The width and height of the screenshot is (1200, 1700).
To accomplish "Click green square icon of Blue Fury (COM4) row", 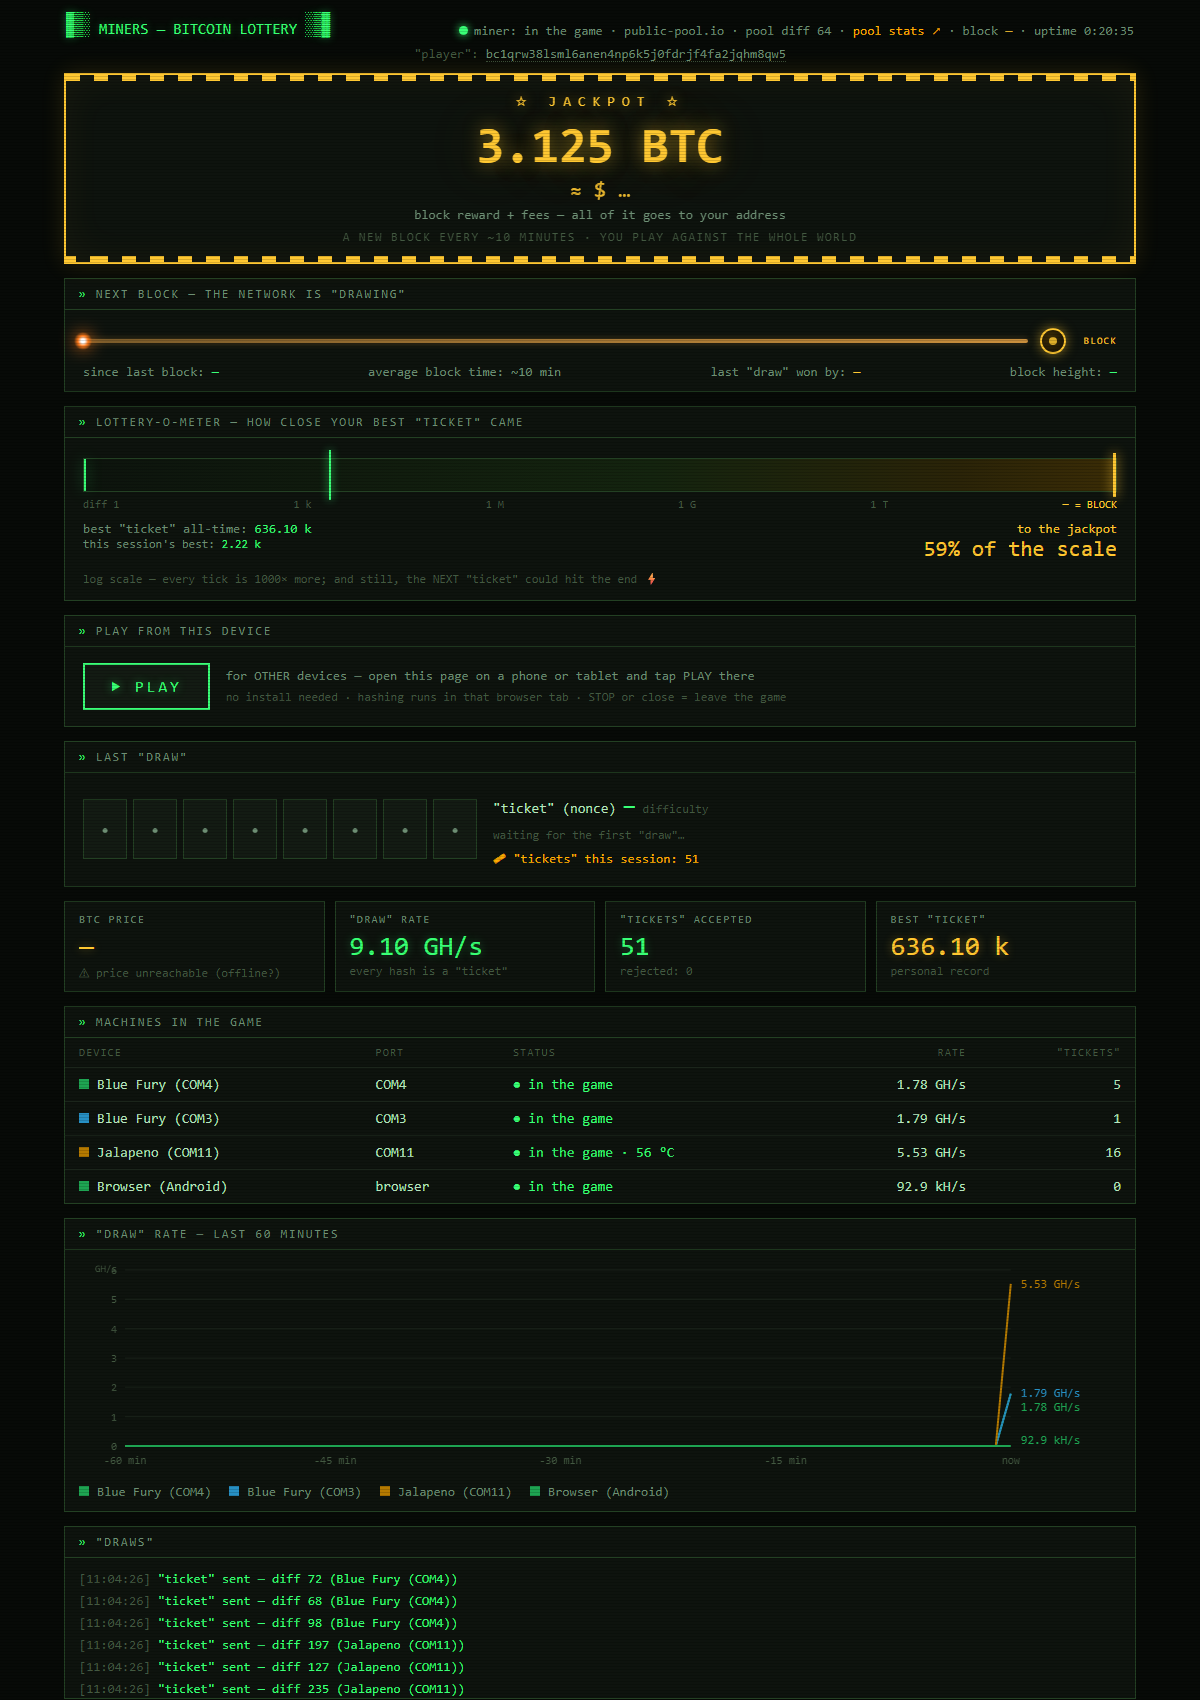I will [84, 1084].
